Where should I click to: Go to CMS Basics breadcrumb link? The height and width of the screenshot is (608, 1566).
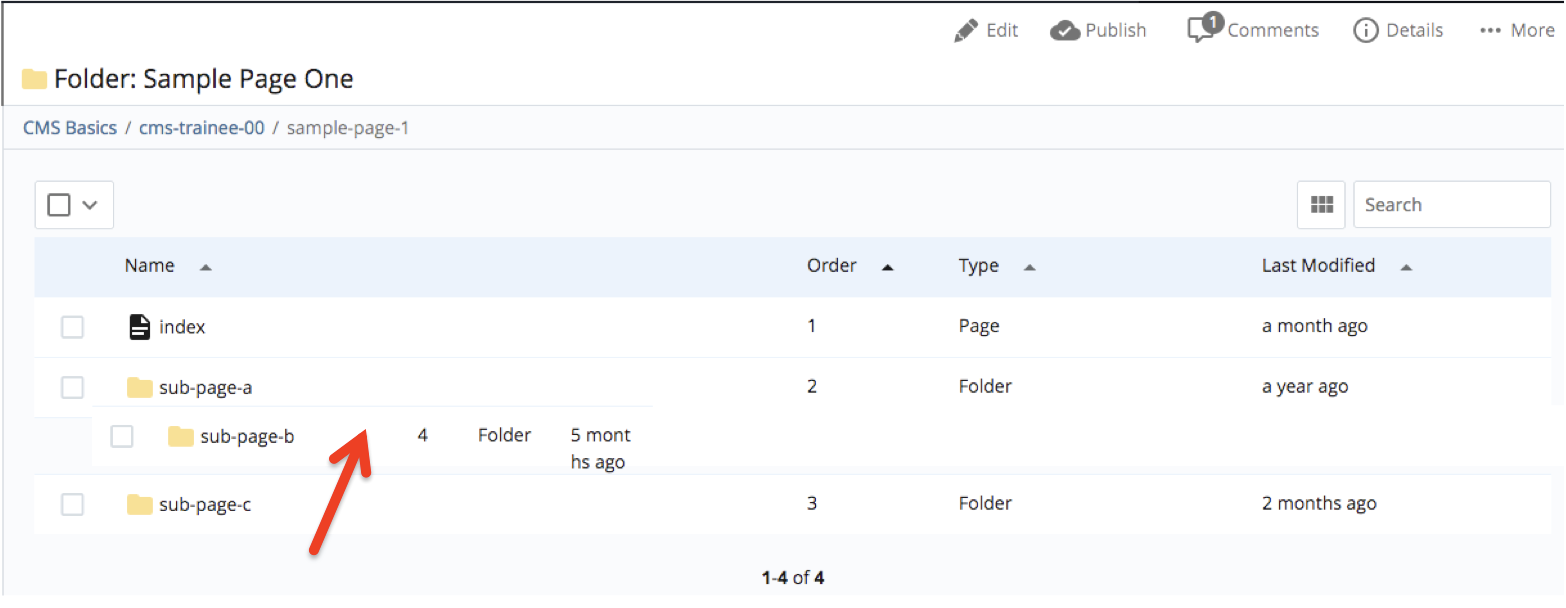tap(70, 128)
